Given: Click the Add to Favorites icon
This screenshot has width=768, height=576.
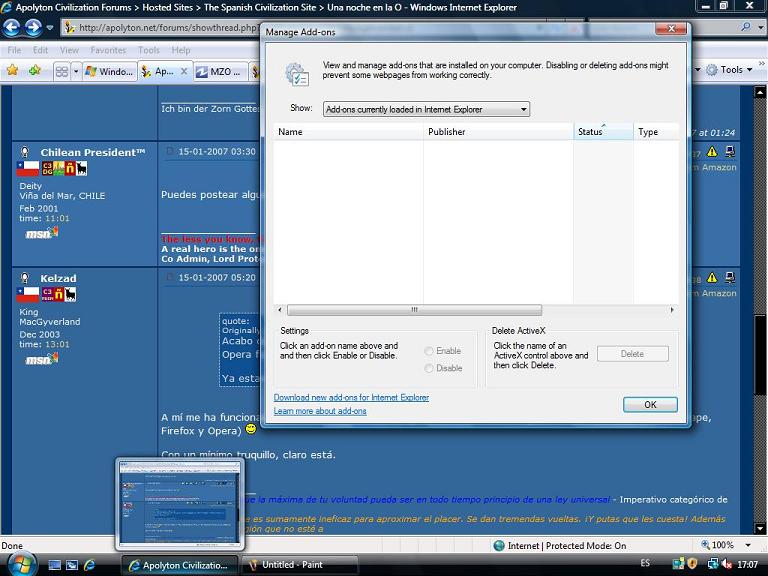Looking at the screenshot, I should 35,71.
